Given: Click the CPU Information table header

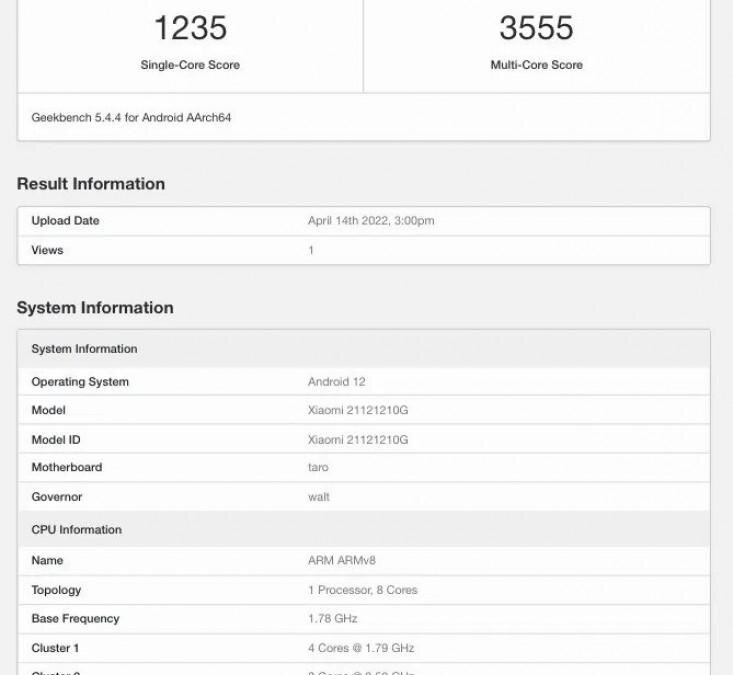Looking at the screenshot, I should [x=76, y=530].
